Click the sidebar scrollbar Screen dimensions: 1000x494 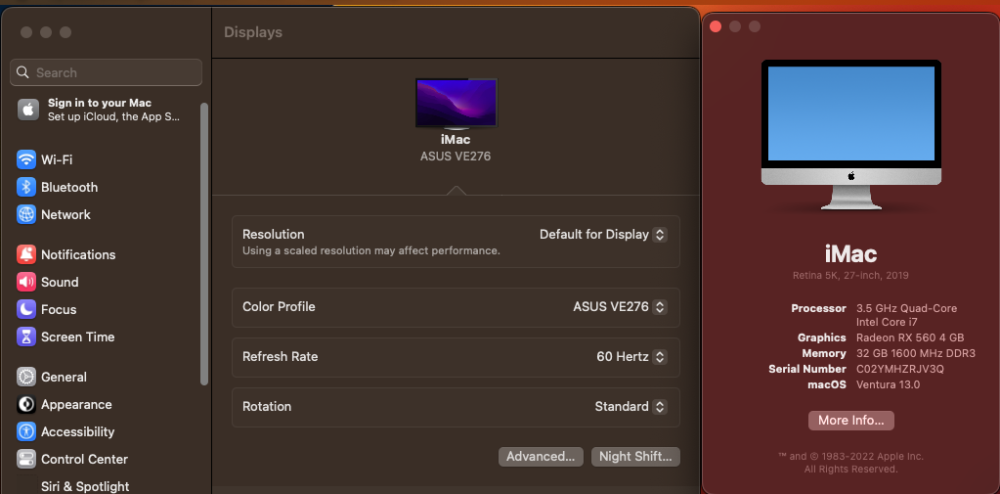click(x=204, y=243)
